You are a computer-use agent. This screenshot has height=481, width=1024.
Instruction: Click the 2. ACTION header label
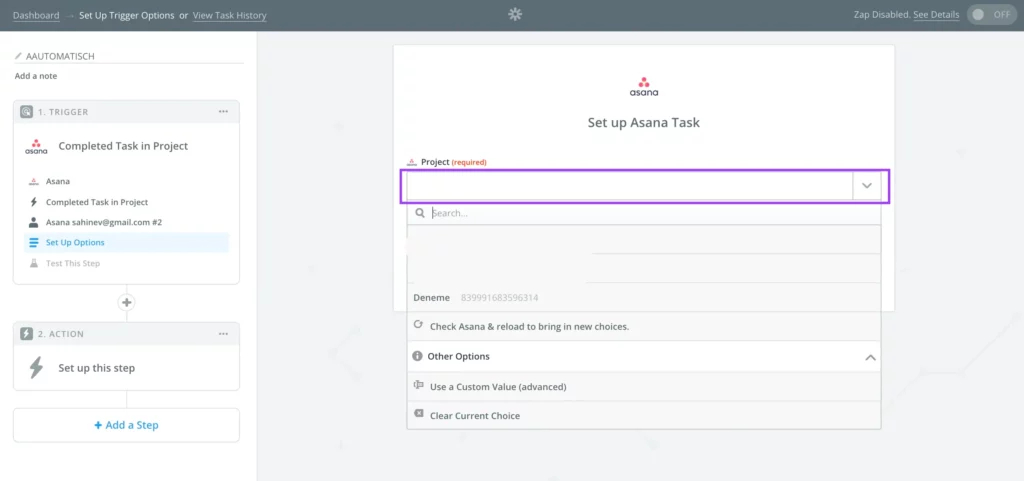(61, 334)
